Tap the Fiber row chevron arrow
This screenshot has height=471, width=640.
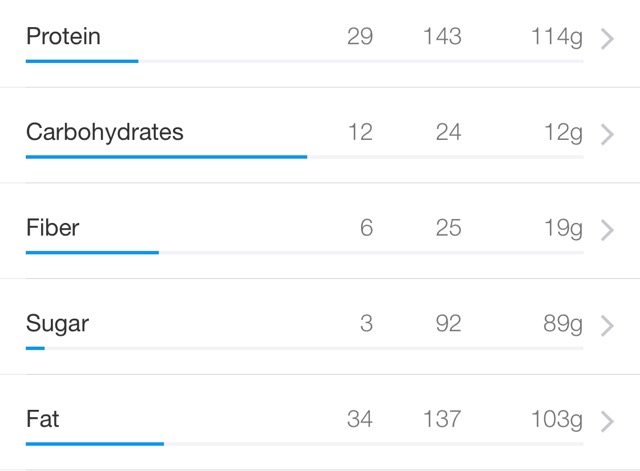click(x=607, y=230)
